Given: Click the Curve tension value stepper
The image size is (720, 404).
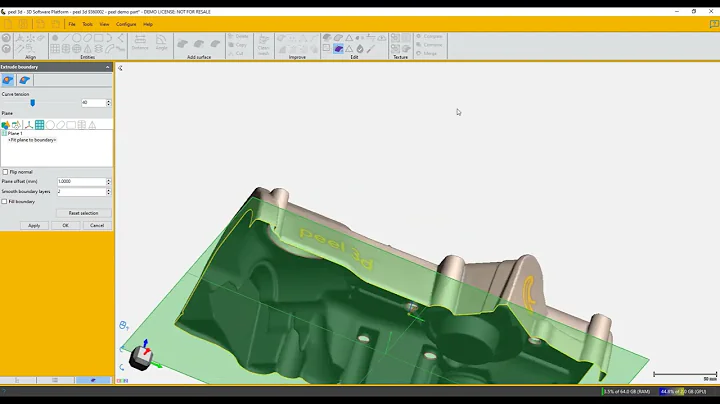Looking at the screenshot, I should click(108, 103).
